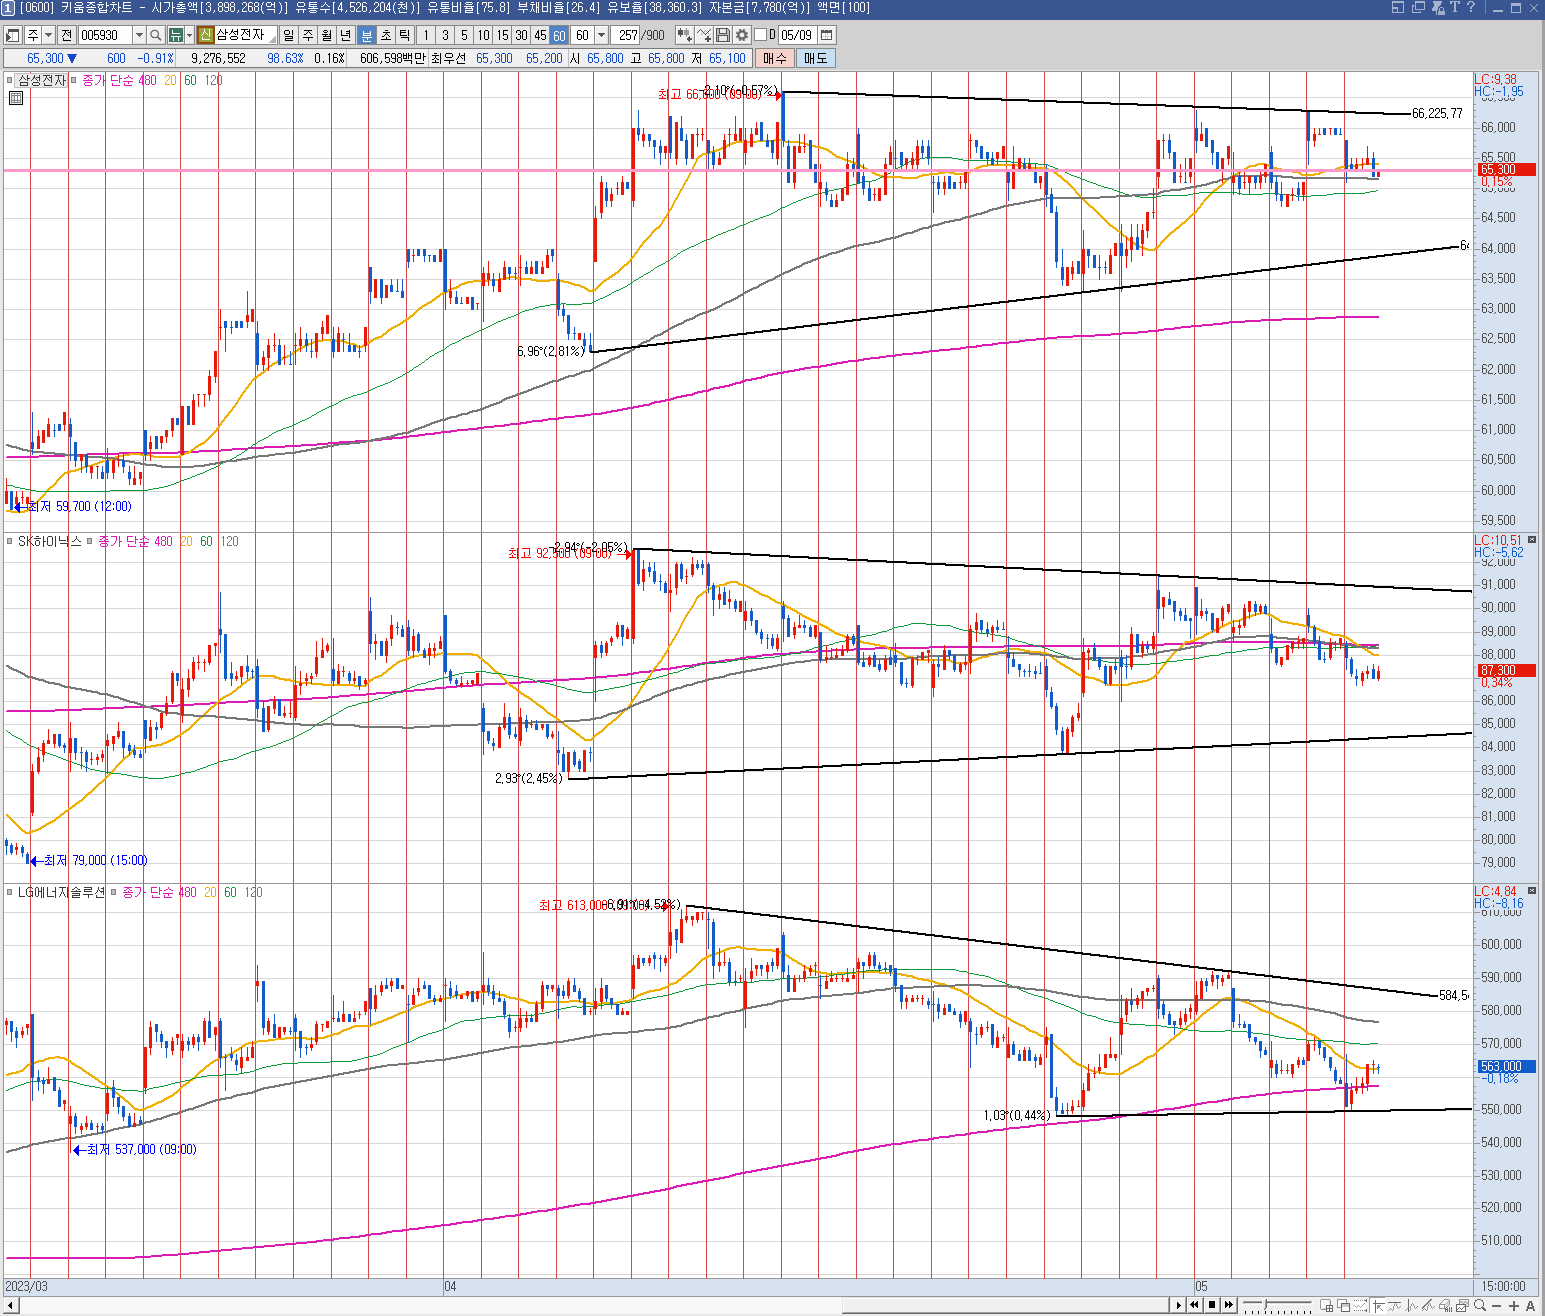Click the date field 05/09
This screenshot has width=1545, height=1316.
point(797,35)
